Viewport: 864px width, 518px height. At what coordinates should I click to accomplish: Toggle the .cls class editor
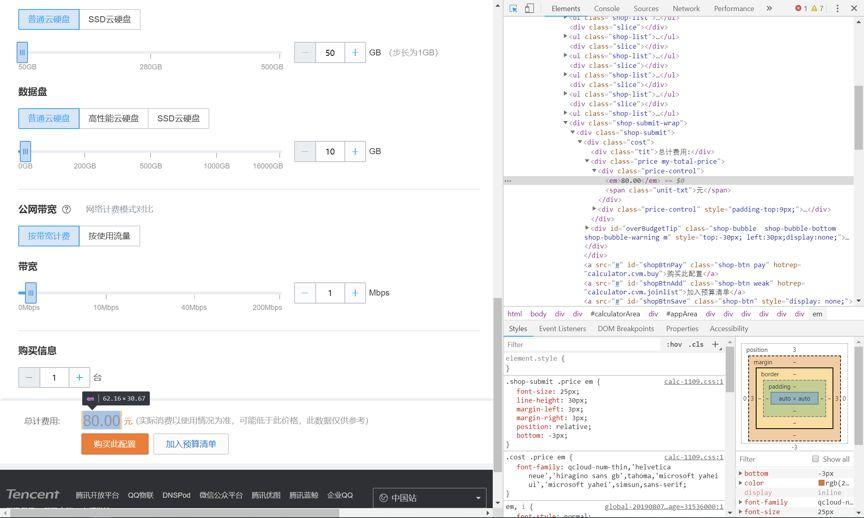pos(696,344)
